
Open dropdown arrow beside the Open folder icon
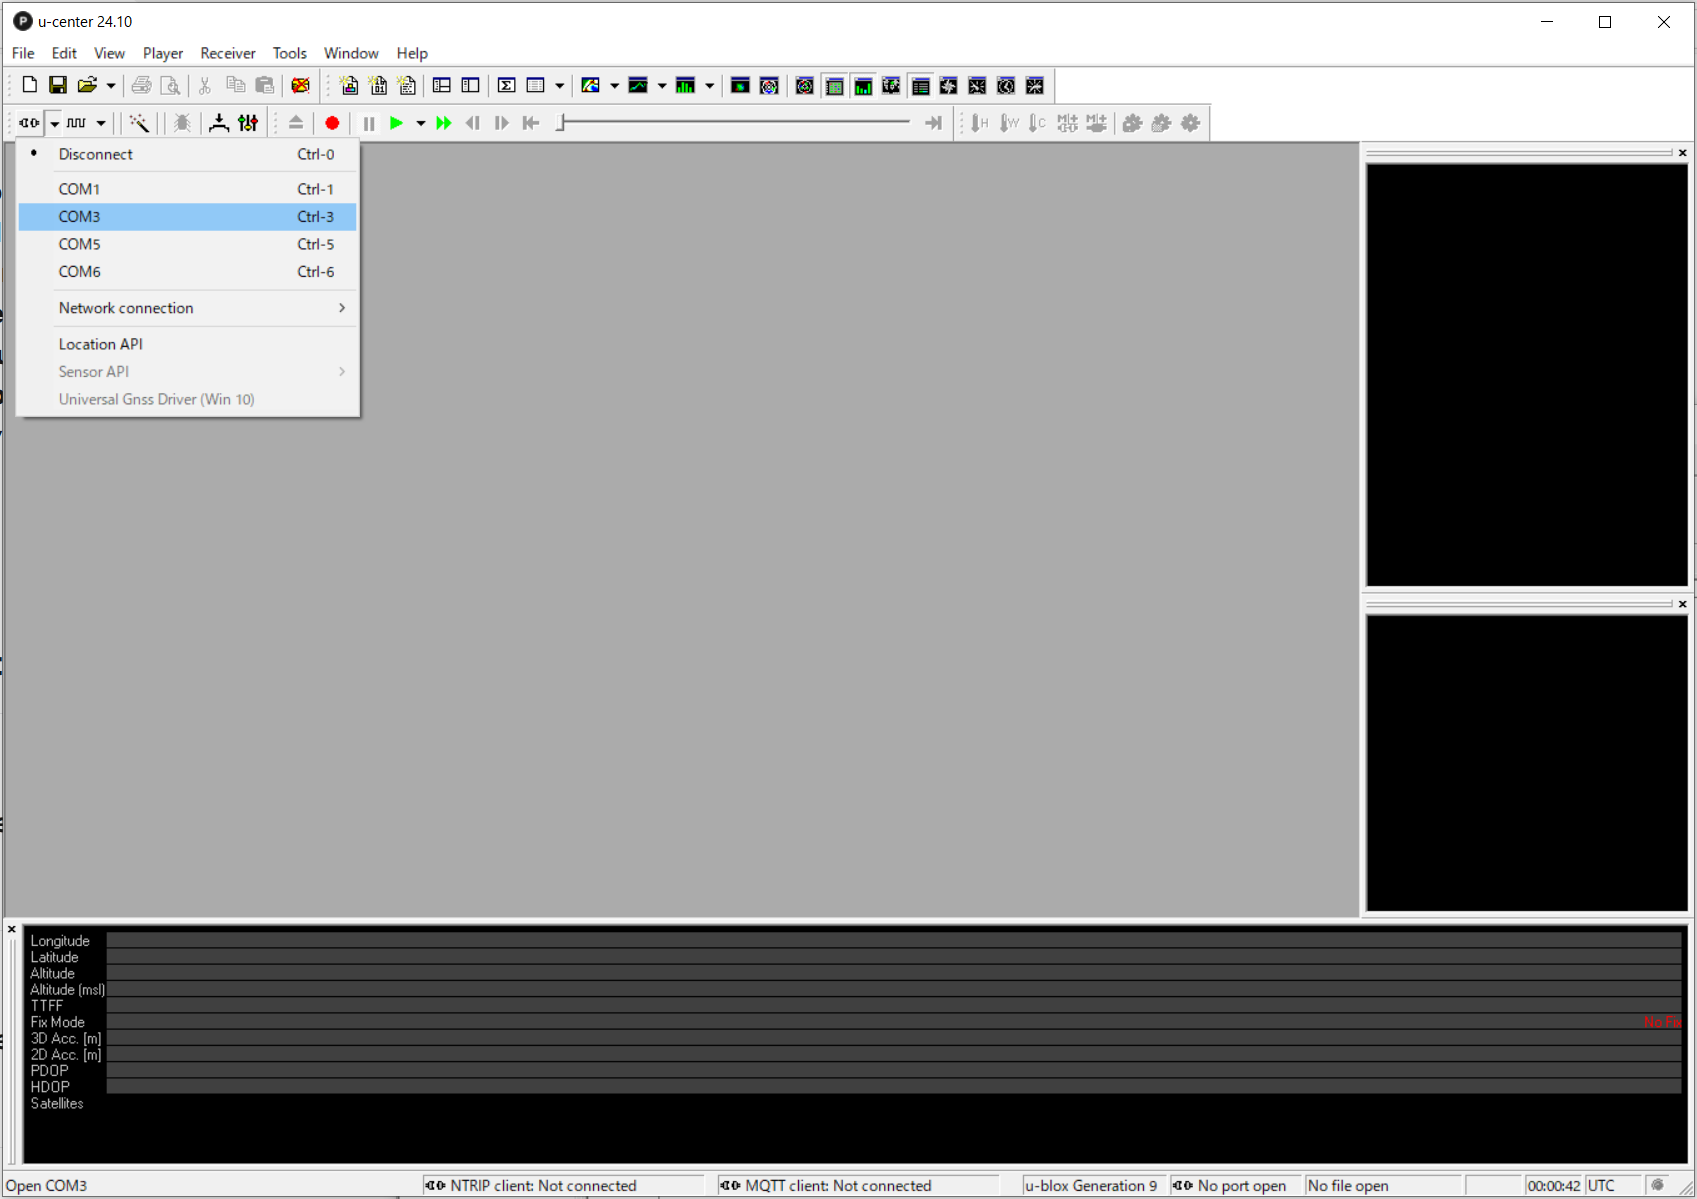tap(111, 86)
